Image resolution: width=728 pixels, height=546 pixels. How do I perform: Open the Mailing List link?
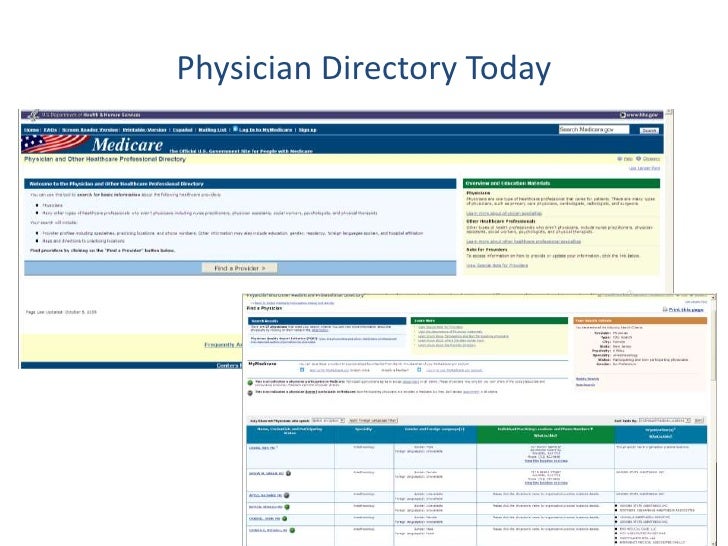[212, 130]
